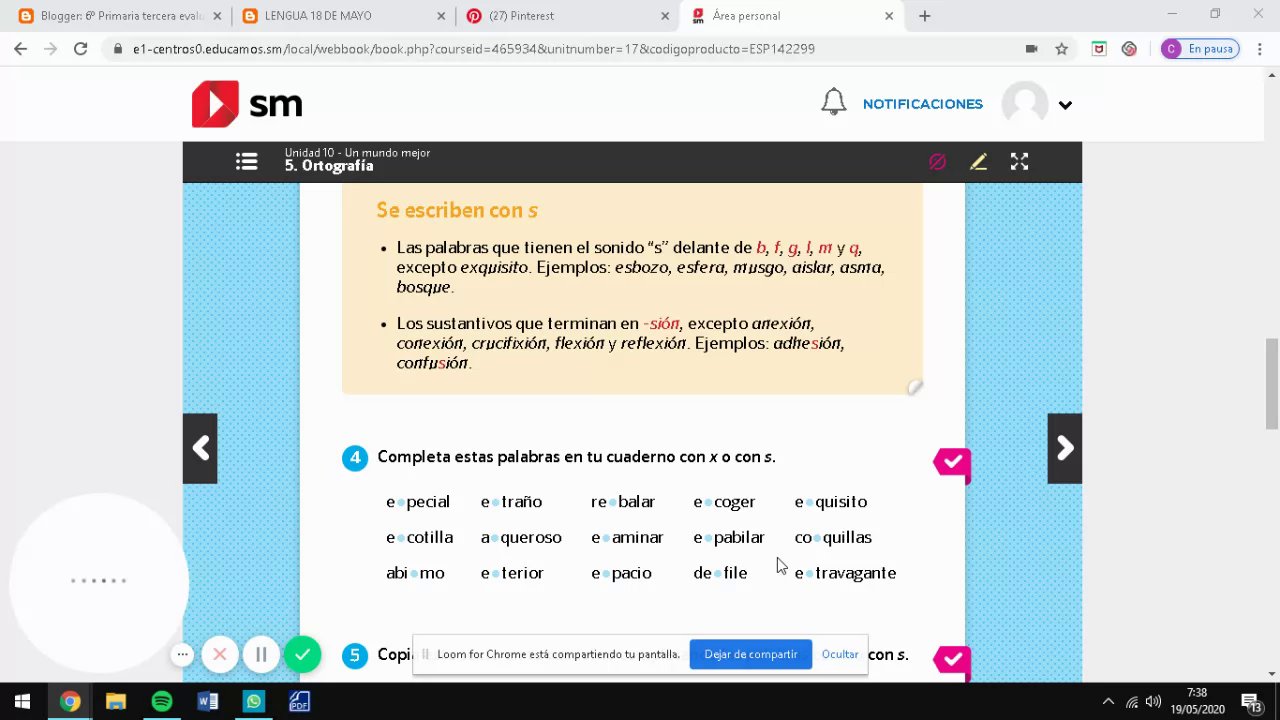
Task: Go to next page arrow
Action: (1065, 449)
